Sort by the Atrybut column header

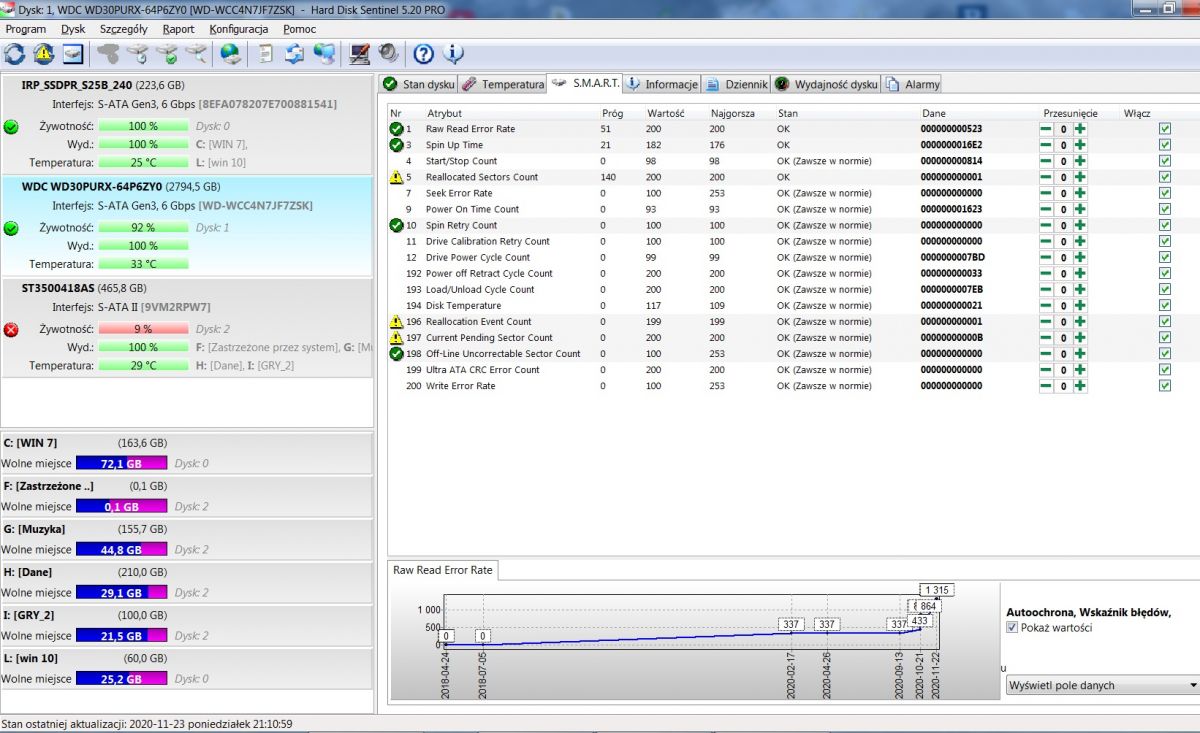444,113
